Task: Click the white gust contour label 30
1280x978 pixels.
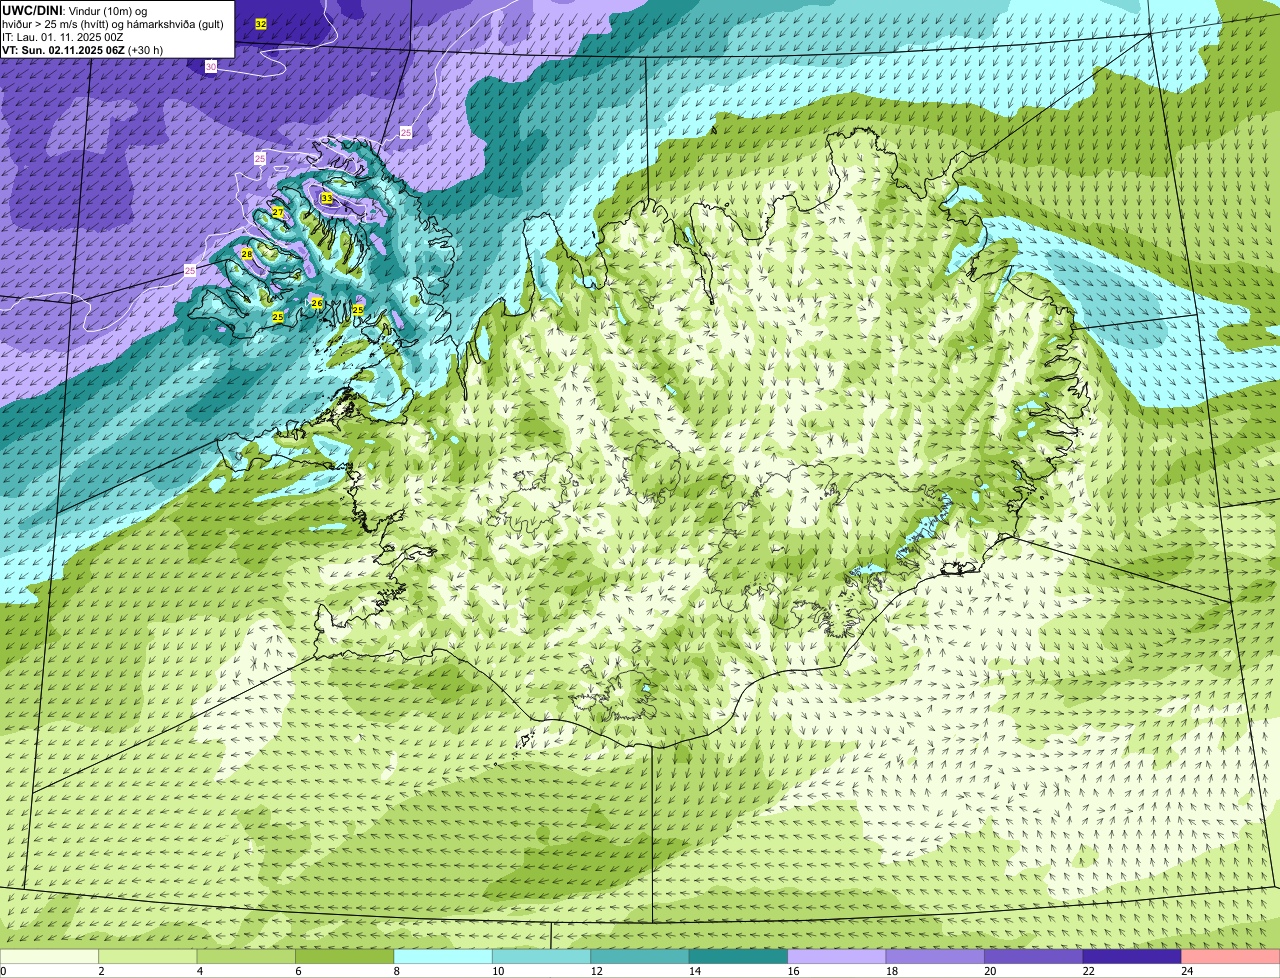Action: click(210, 66)
